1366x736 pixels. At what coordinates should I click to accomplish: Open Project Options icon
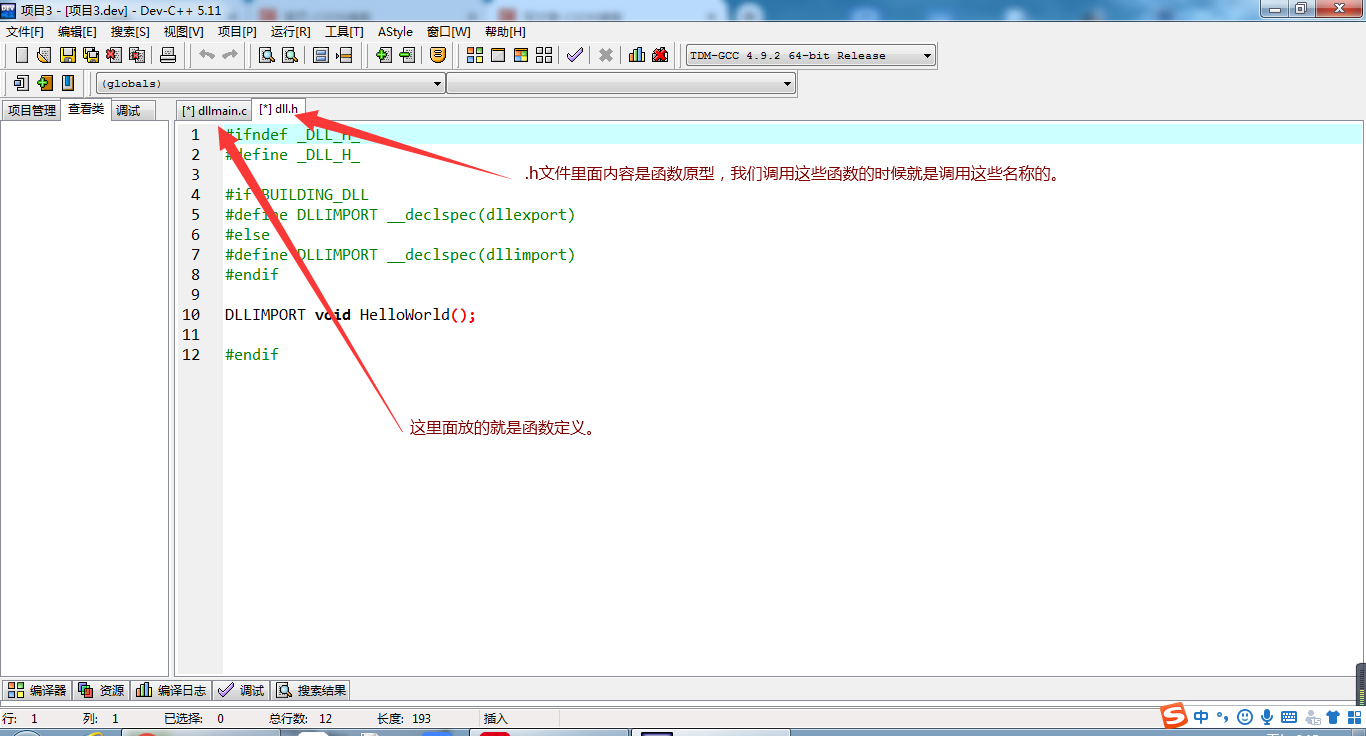tap(437, 55)
